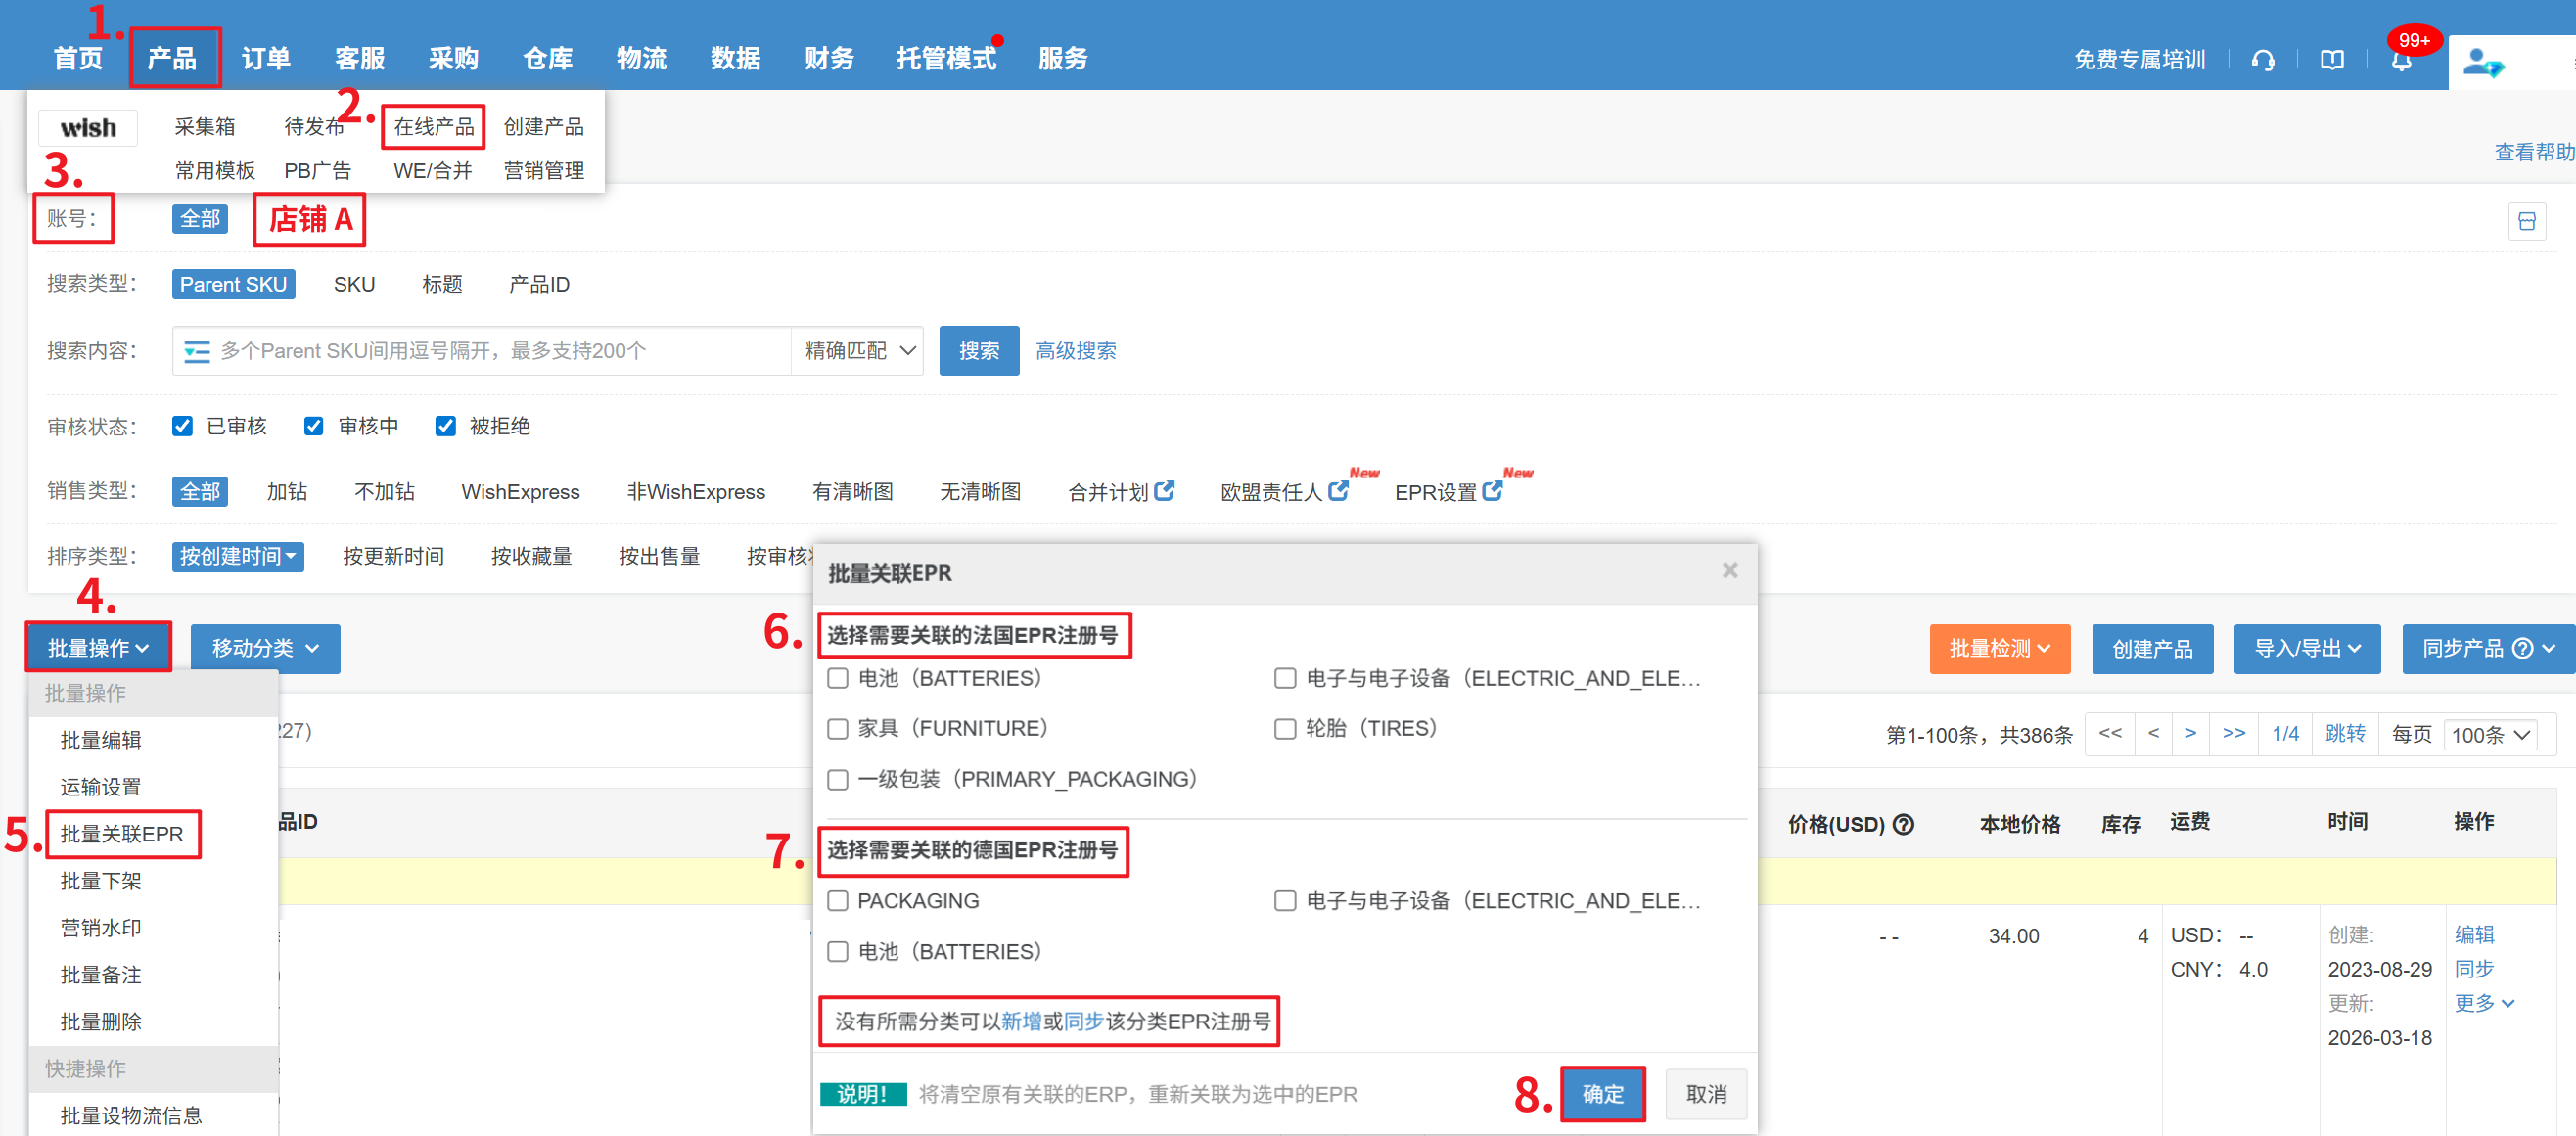This screenshot has height=1136, width=2576.
Task: Open the 每页 100条 page size dropdown
Action: click(x=2489, y=735)
